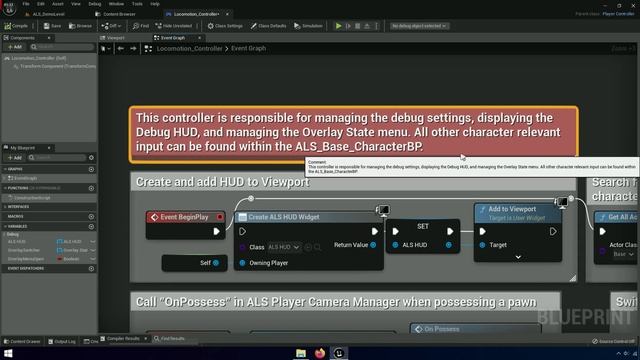
Task: Click the Compile blueprint button
Action: (16, 26)
